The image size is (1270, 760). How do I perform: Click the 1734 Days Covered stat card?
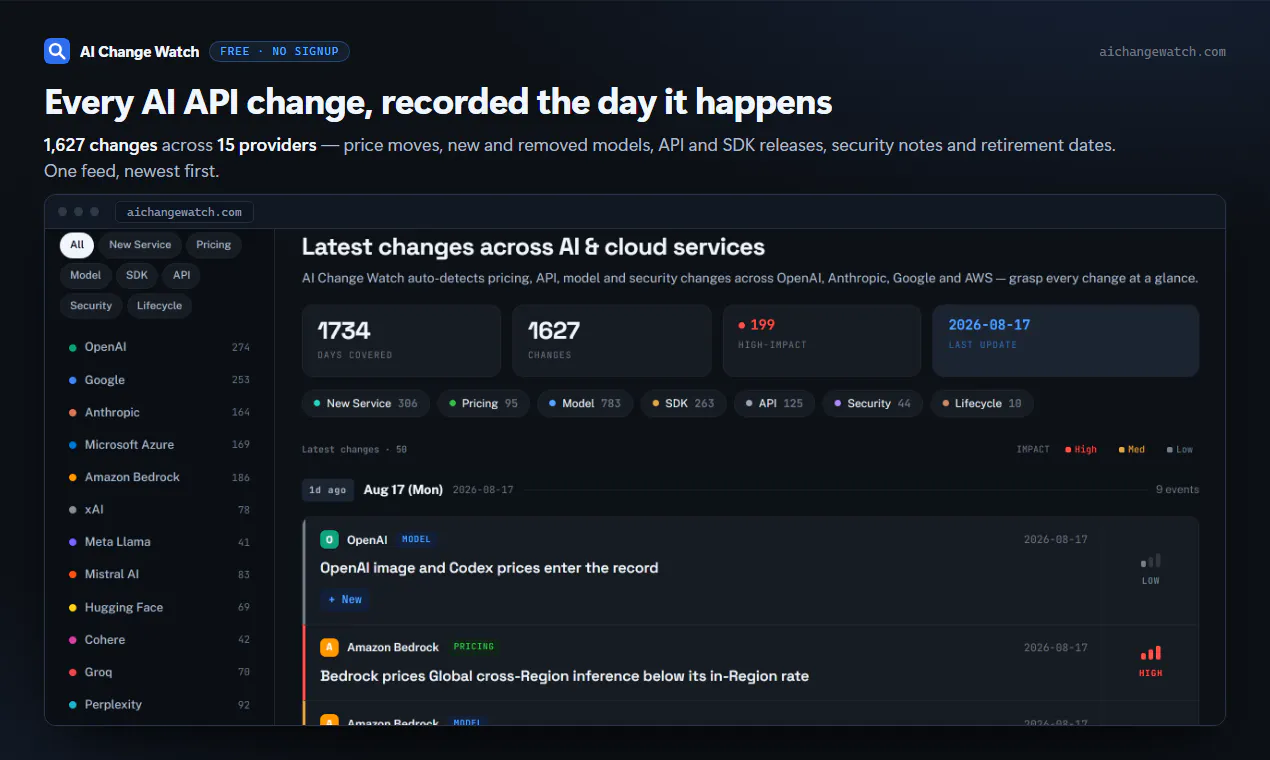pyautogui.click(x=401, y=341)
